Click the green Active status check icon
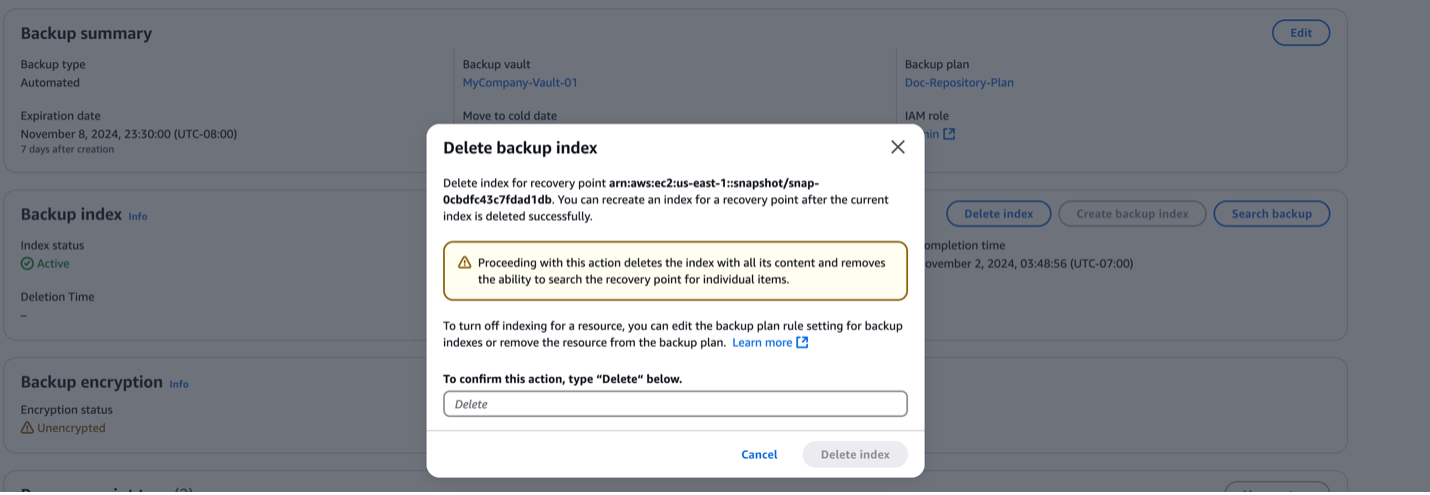Screen dimensions: 1430x495 pyautogui.click(x=27, y=264)
